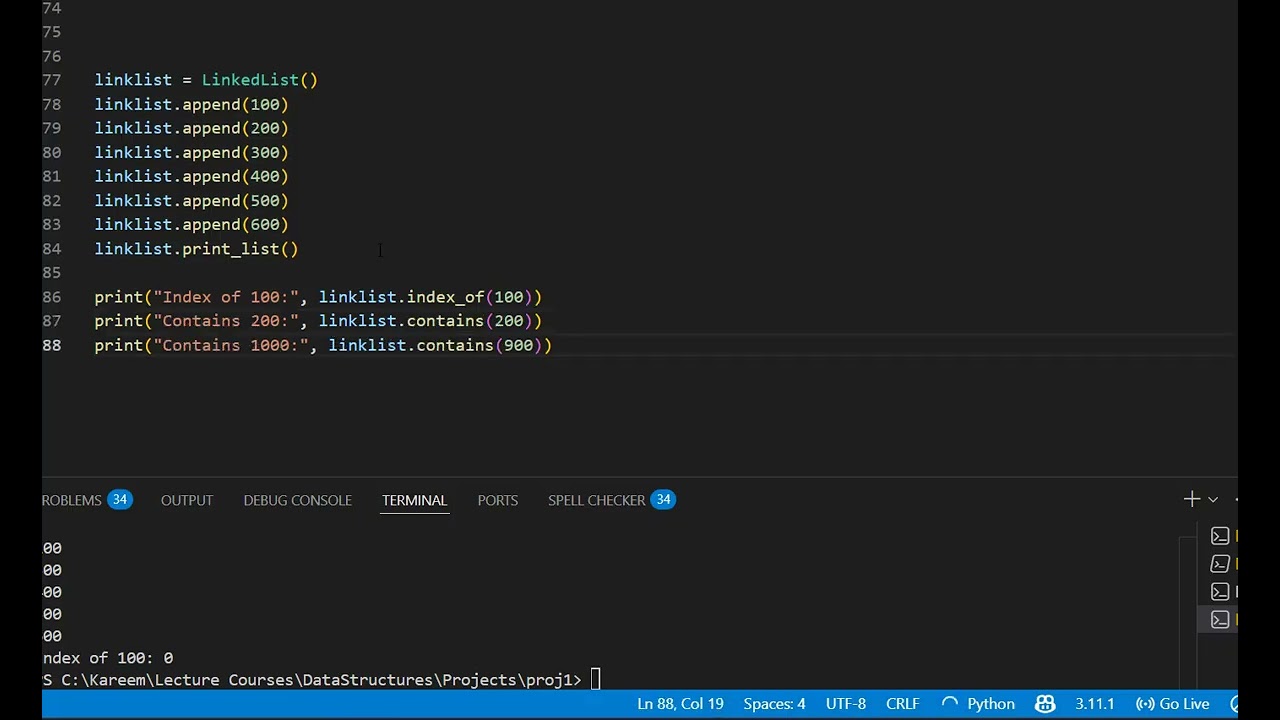Click the terminal prompt input area
The height and width of the screenshot is (720, 1280).
click(595, 680)
